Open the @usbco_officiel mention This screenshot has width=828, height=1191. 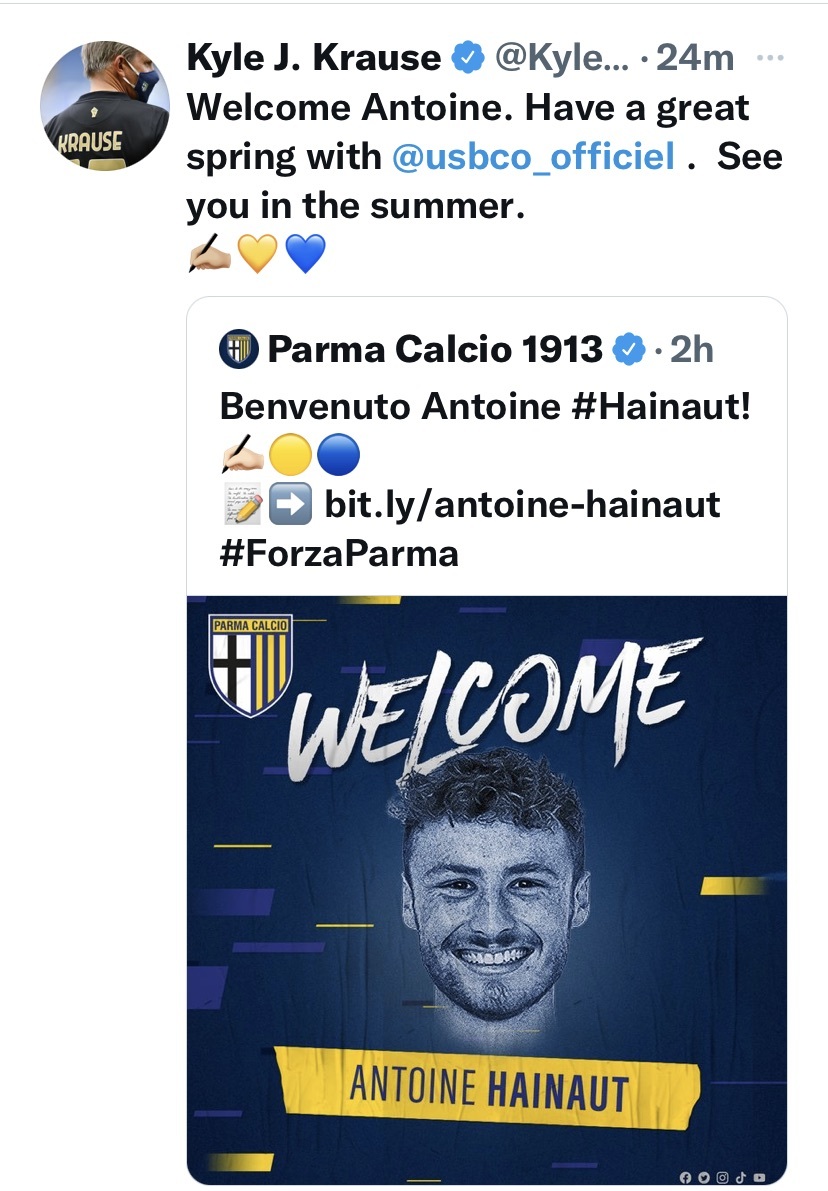point(532,156)
